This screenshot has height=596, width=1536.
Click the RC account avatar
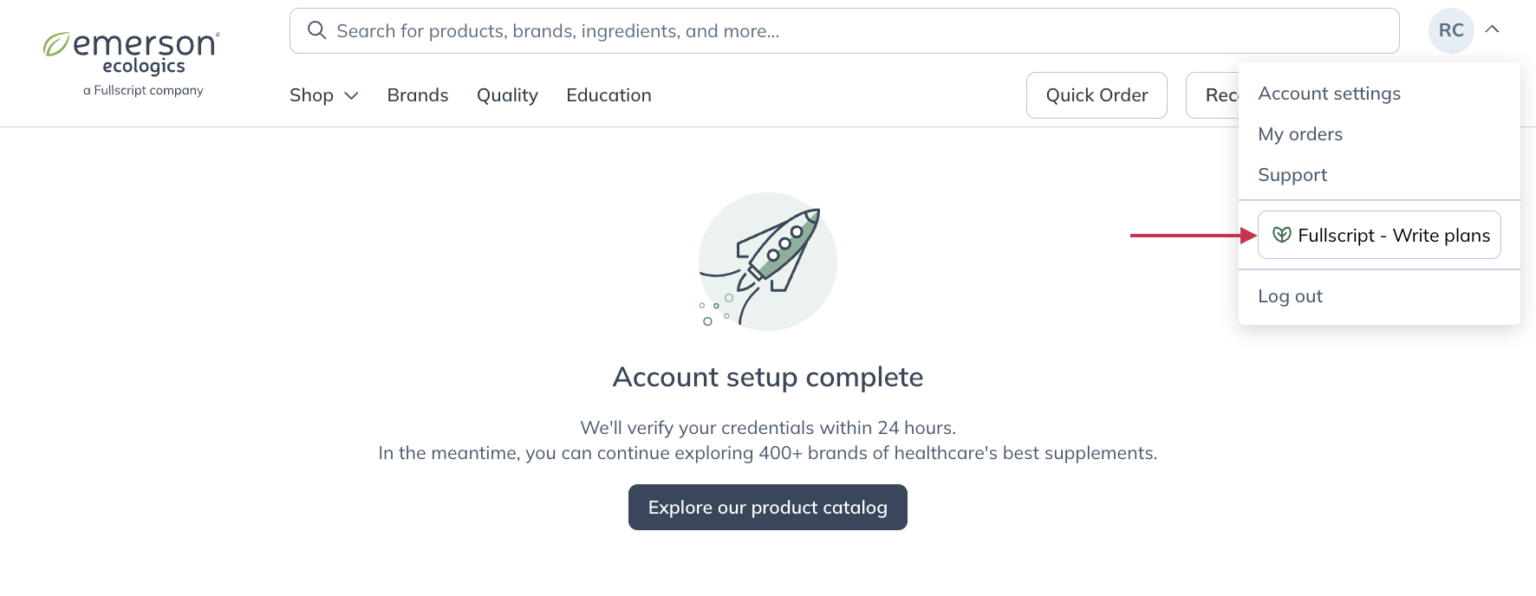tap(1450, 29)
